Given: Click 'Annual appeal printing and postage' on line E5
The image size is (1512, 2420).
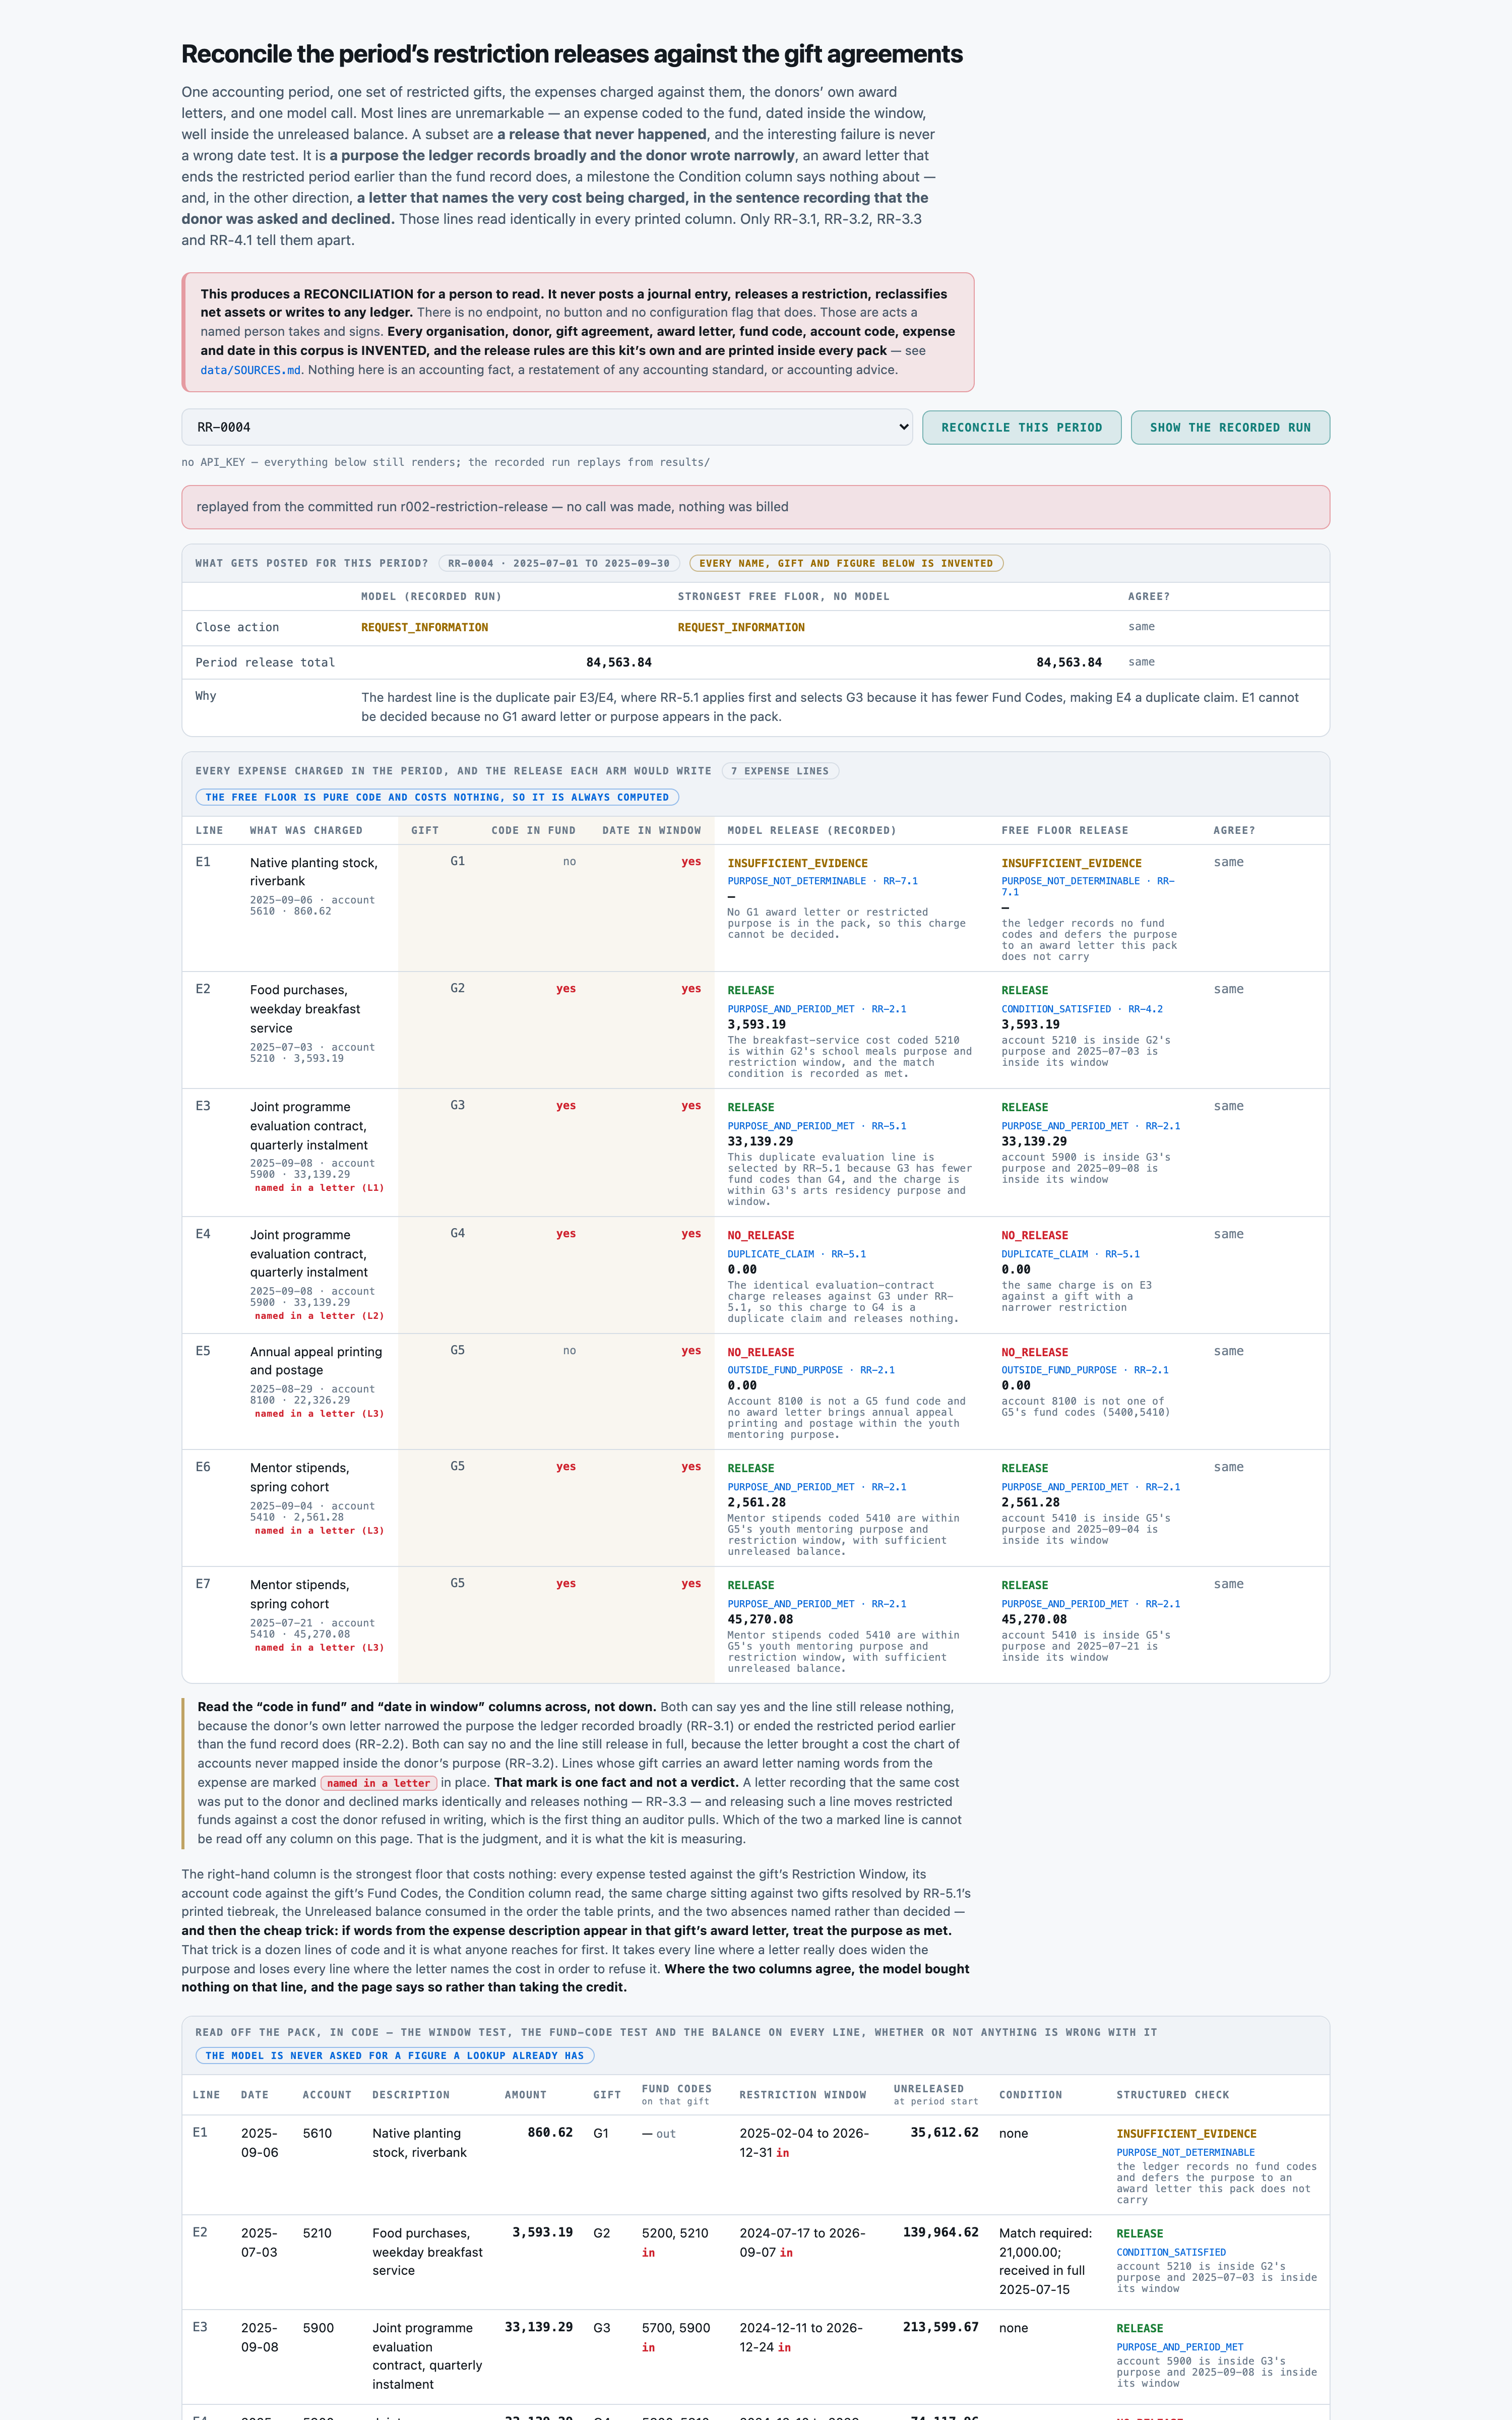Looking at the screenshot, I should coord(316,1361).
